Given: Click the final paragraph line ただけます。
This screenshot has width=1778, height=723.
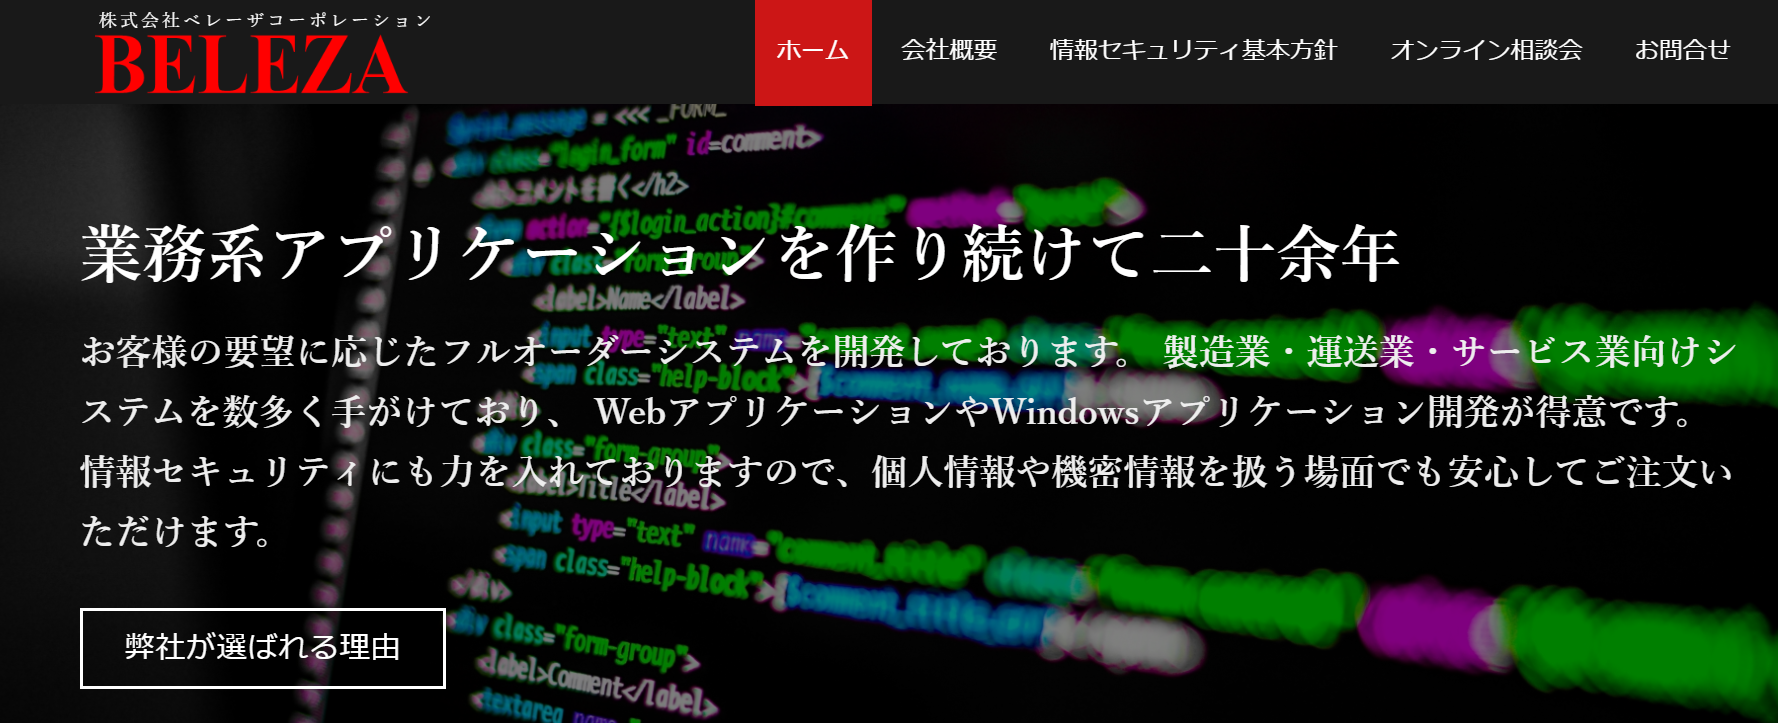Looking at the screenshot, I should pos(176,532).
